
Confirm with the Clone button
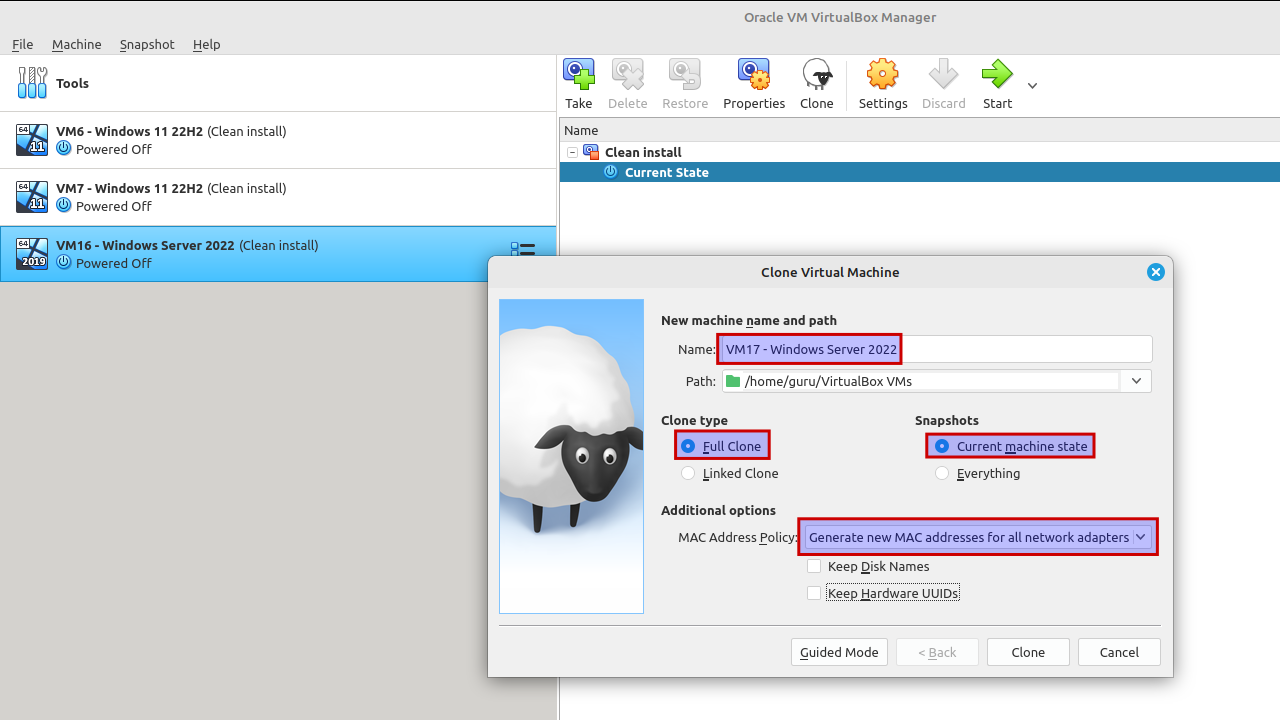pos(1028,652)
